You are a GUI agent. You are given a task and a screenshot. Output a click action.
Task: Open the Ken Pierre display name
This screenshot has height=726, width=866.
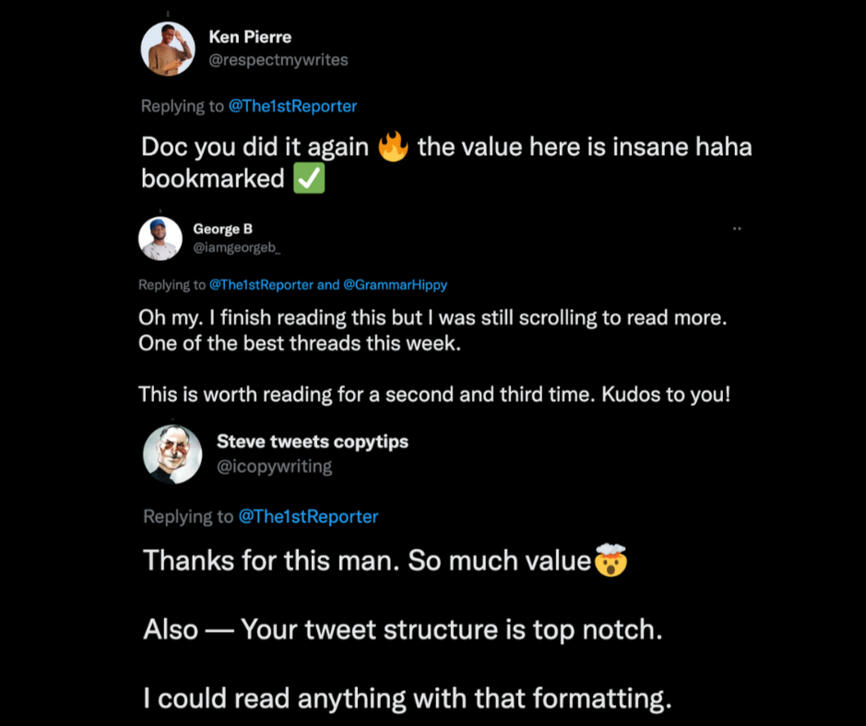coord(250,37)
